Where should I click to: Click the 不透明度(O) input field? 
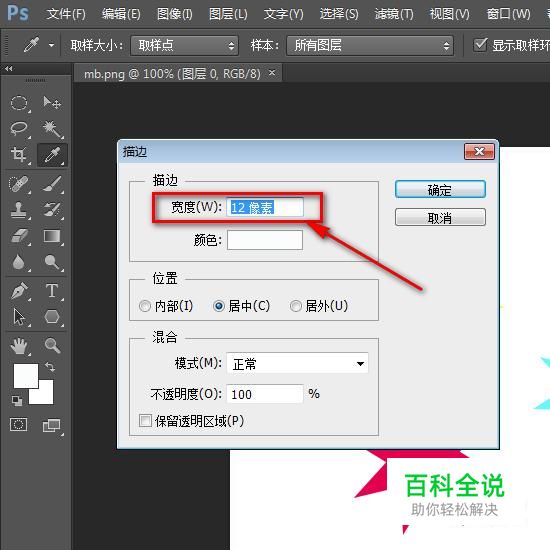265,394
